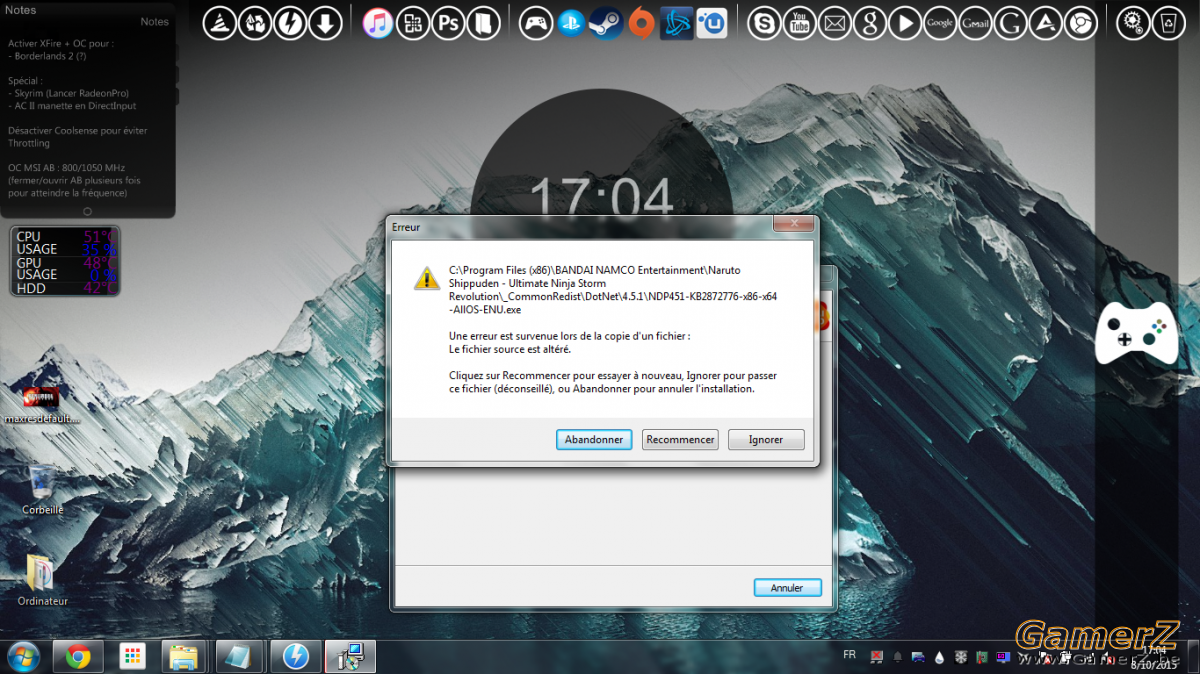1200x674 pixels.
Task: Click Recommencer to retry the copy
Action: 680,439
